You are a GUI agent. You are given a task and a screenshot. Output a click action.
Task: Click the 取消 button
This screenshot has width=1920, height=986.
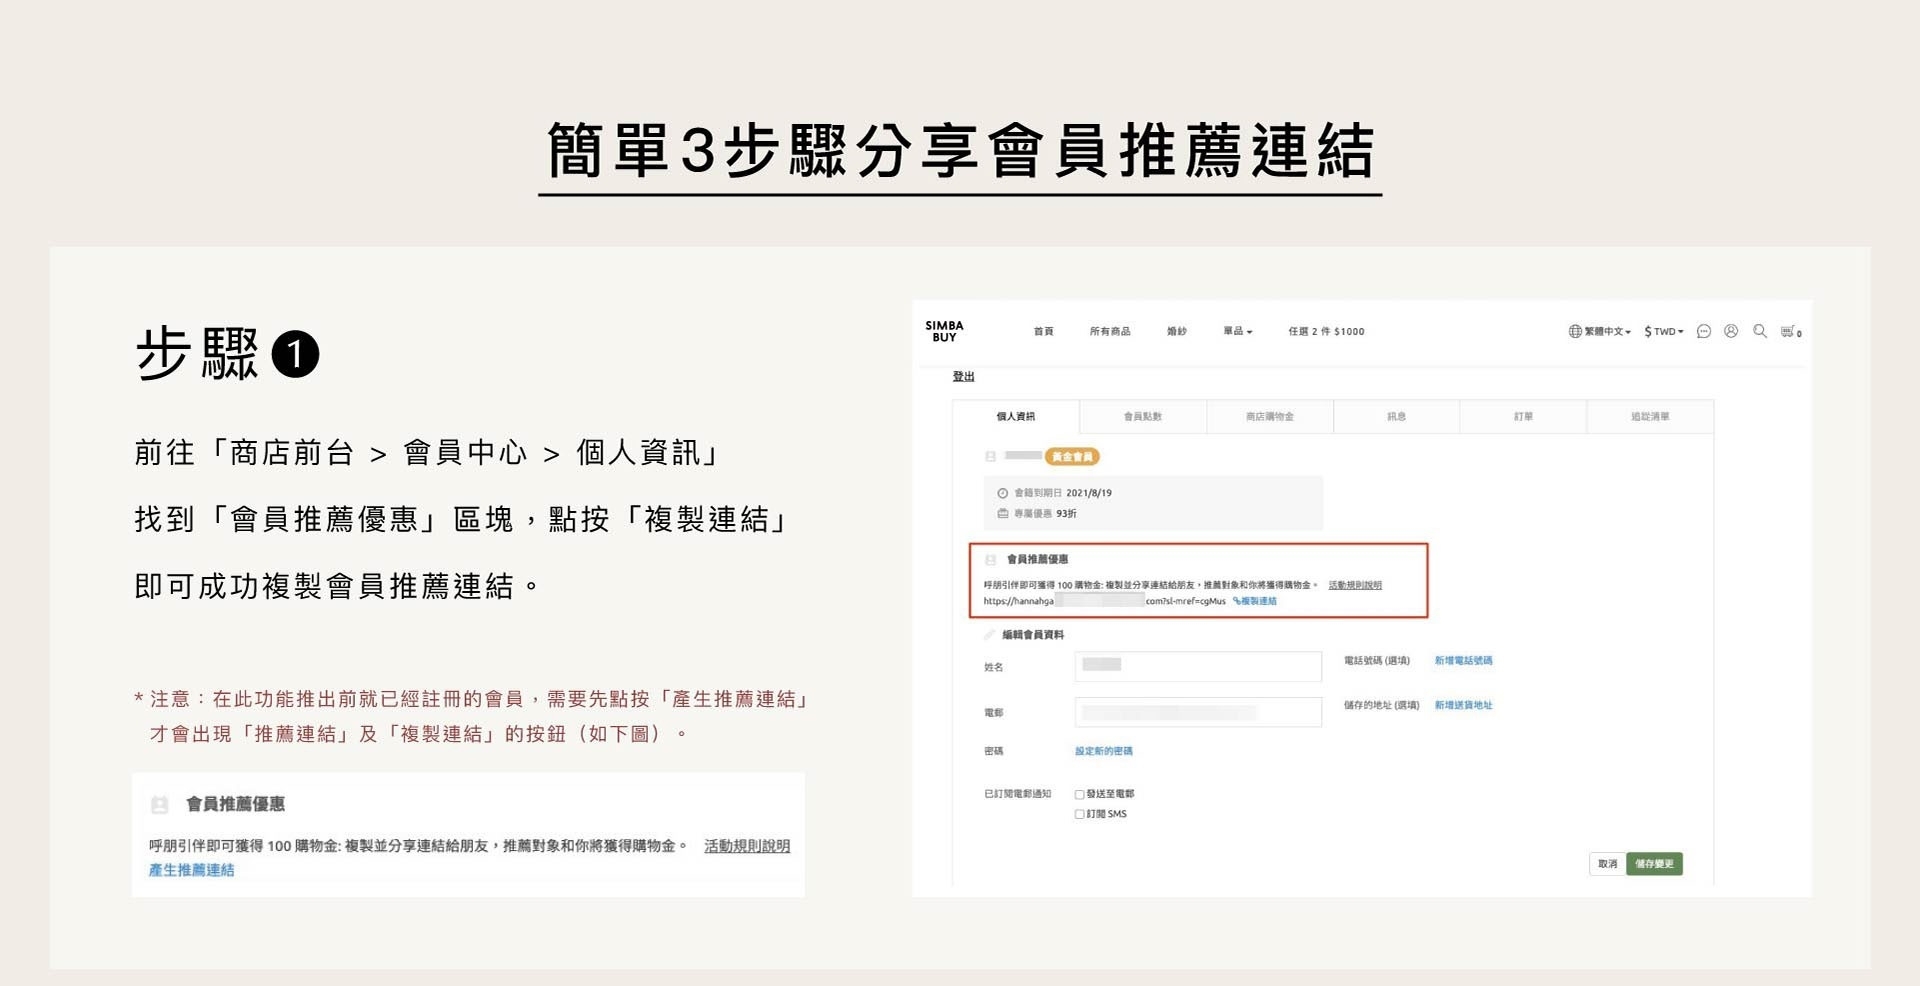(x=1607, y=864)
